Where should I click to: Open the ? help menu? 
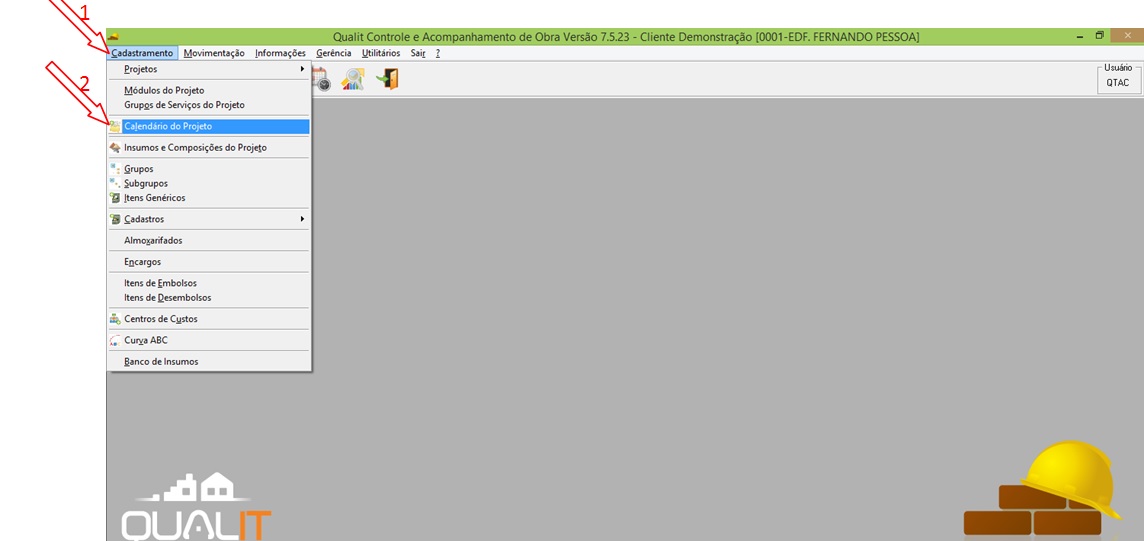438,53
